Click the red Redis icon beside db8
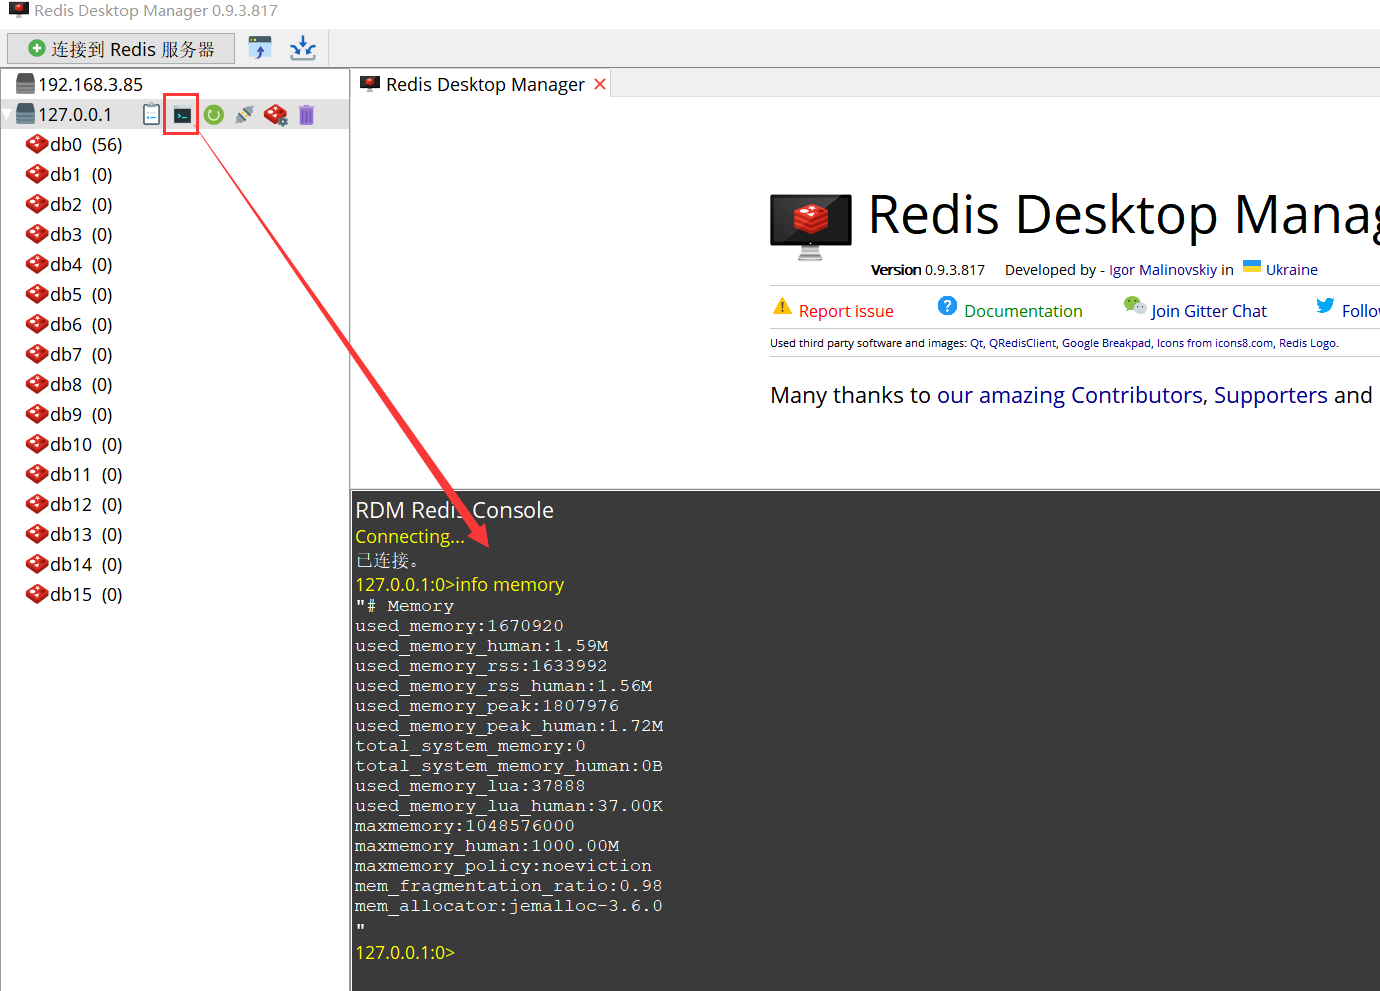Screen dimensions: 1380x991 click(37, 384)
